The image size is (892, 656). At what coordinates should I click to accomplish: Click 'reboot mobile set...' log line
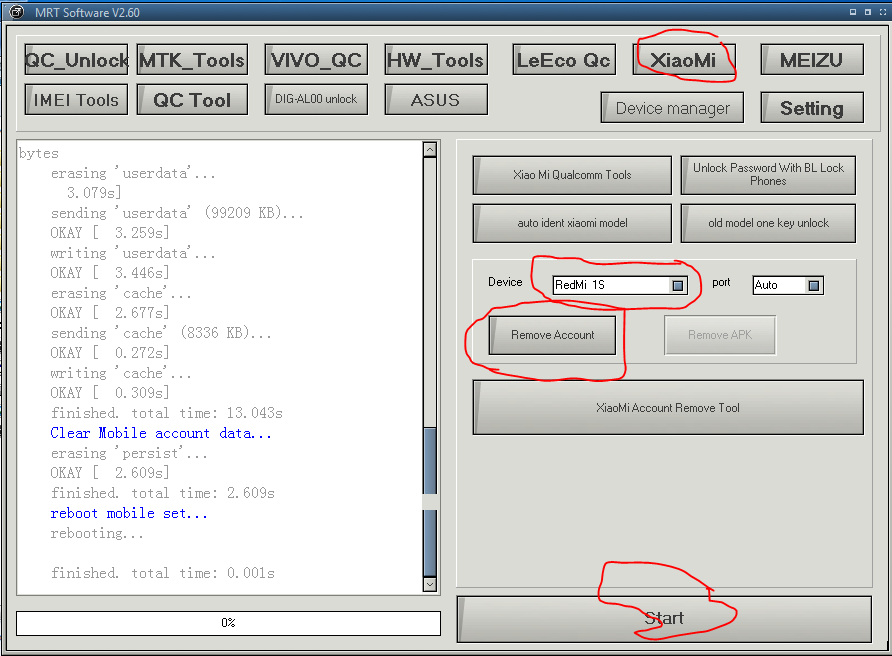click(x=129, y=513)
